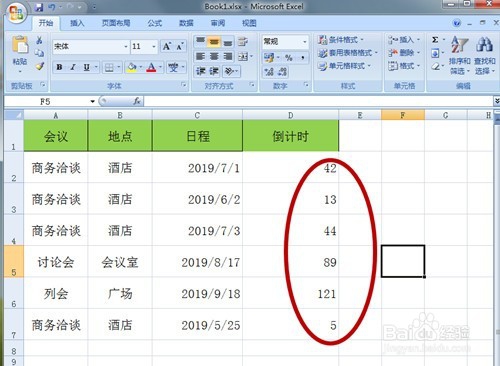Screen dimensions: 500x366
Task: Toggle bold formatting
Action: [x=59, y=67]
